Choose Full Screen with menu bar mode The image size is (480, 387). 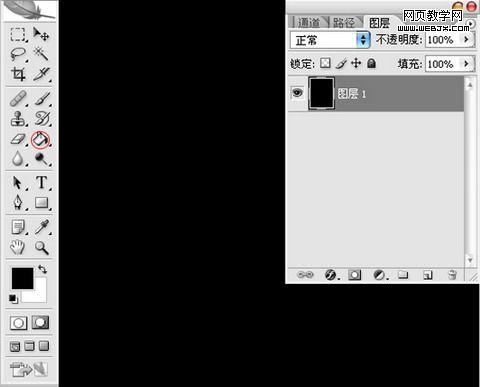click(29, 346)
